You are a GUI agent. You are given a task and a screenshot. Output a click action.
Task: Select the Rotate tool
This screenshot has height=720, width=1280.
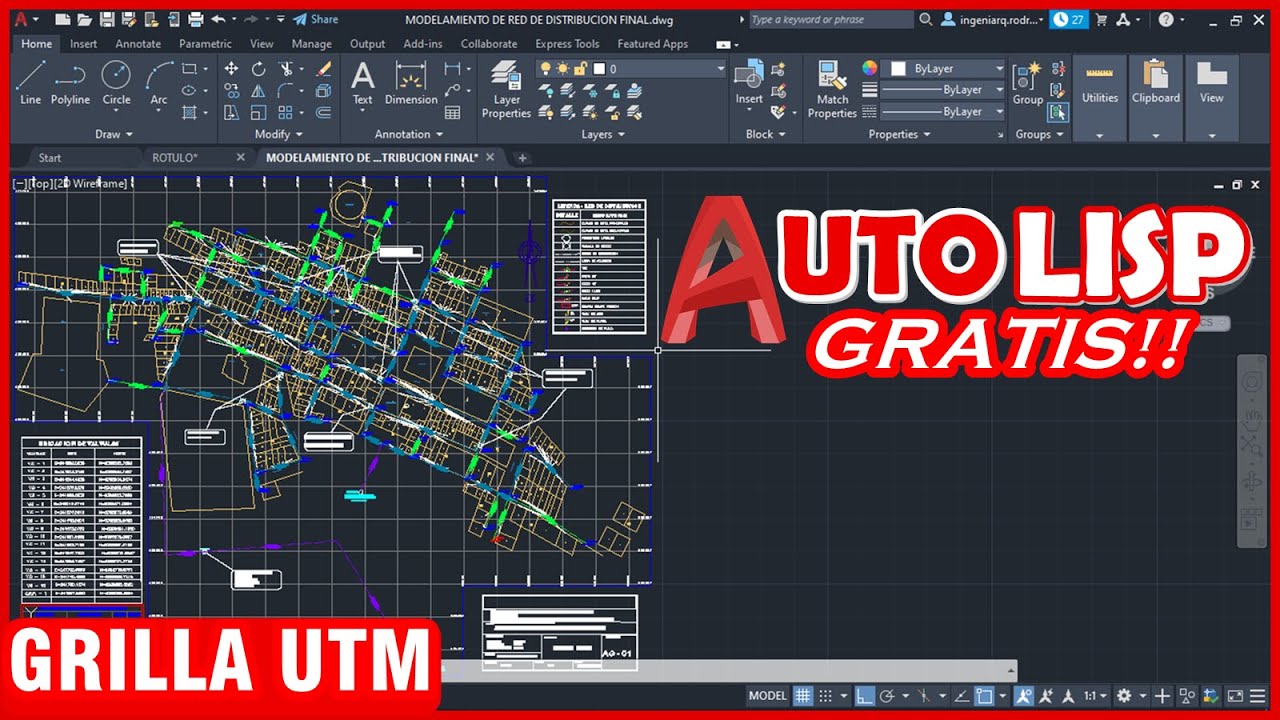258,69
